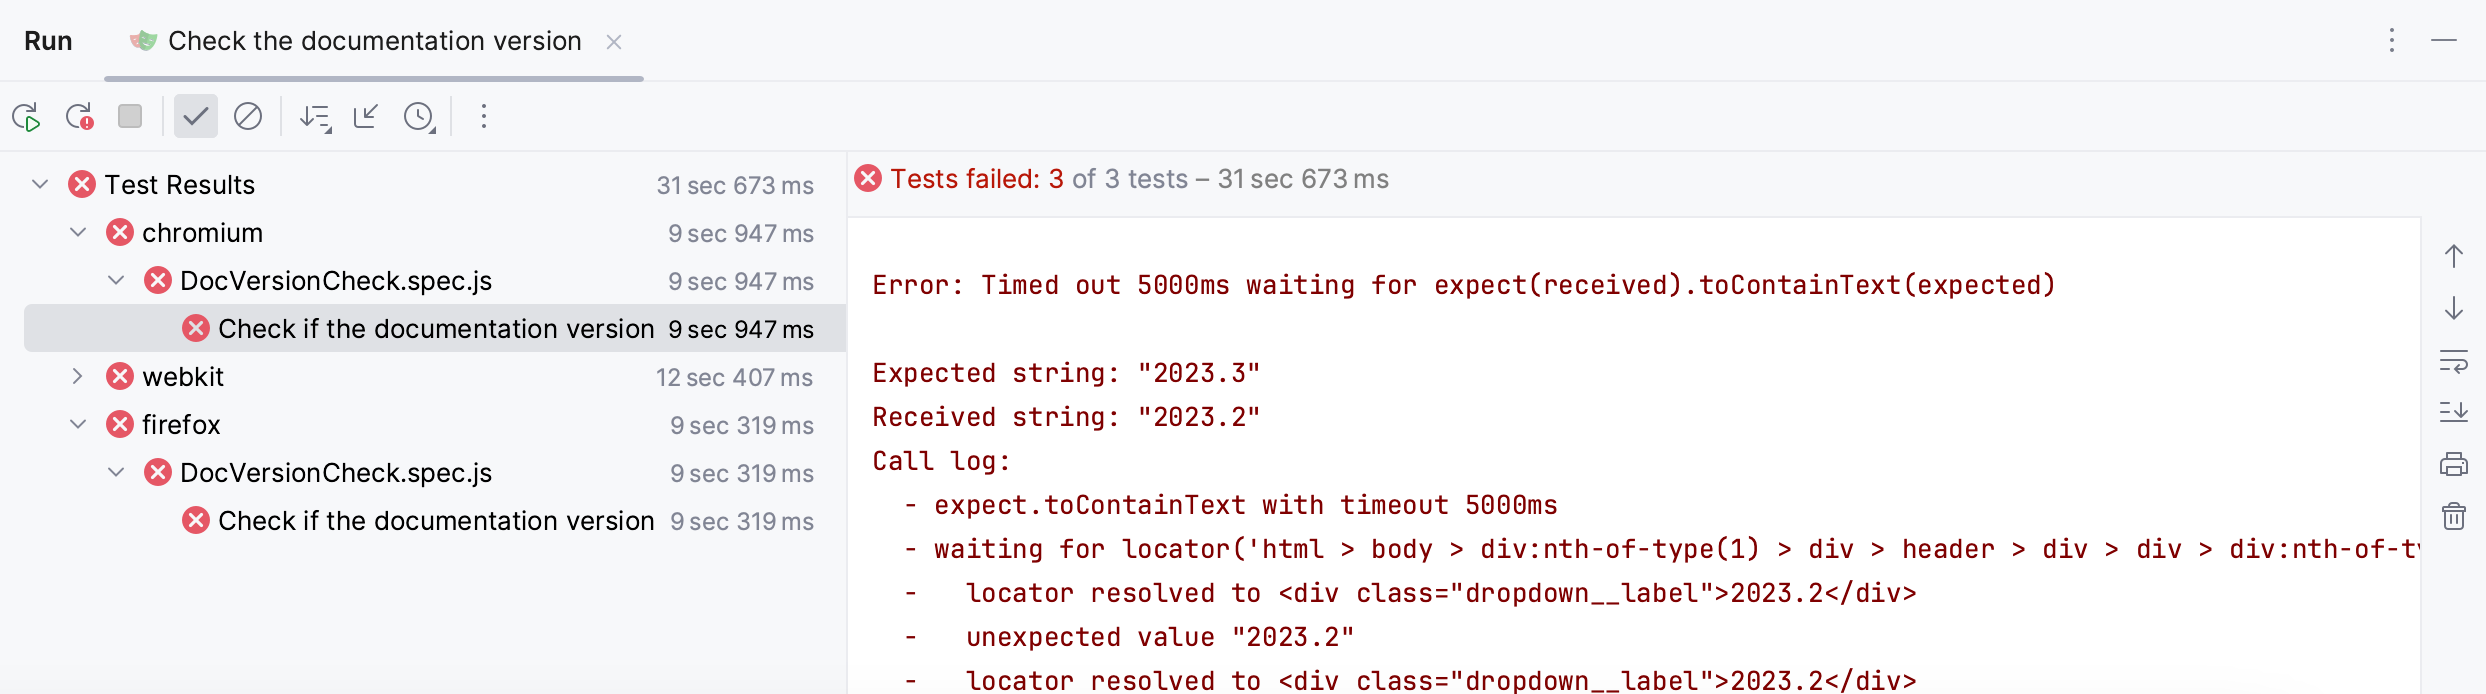Close the Check the documentation version tab
2486x694 pixels.
614,42
